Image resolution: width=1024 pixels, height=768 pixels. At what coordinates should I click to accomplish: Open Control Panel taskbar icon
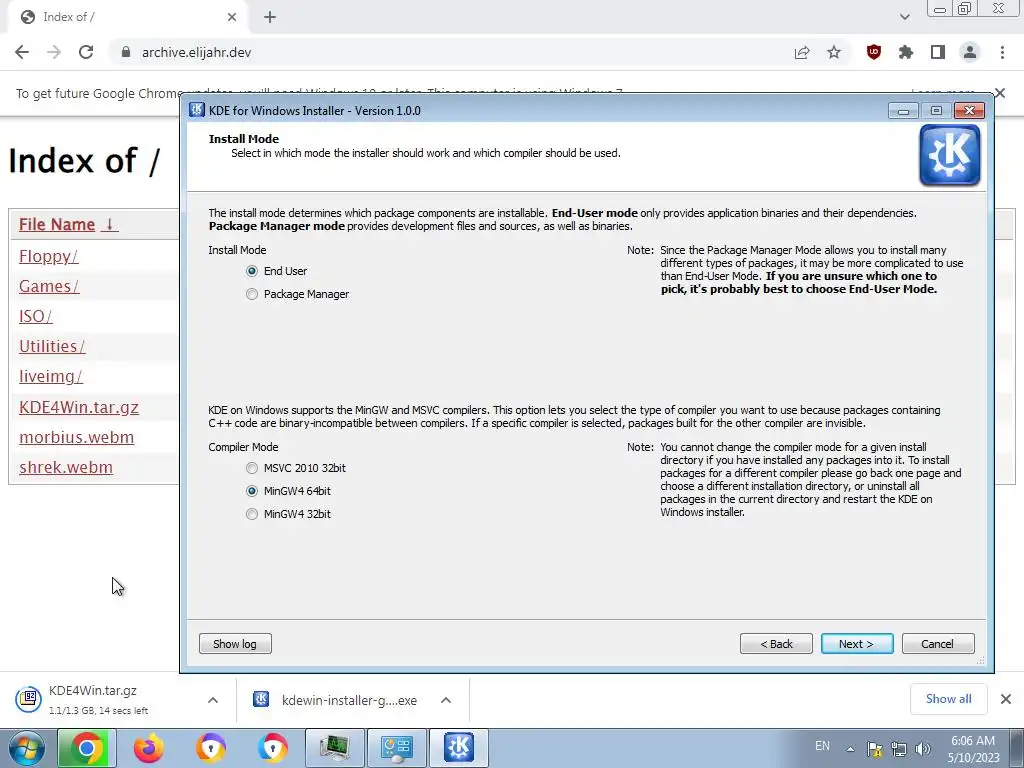pyautogui.click(x=397, y=748)
